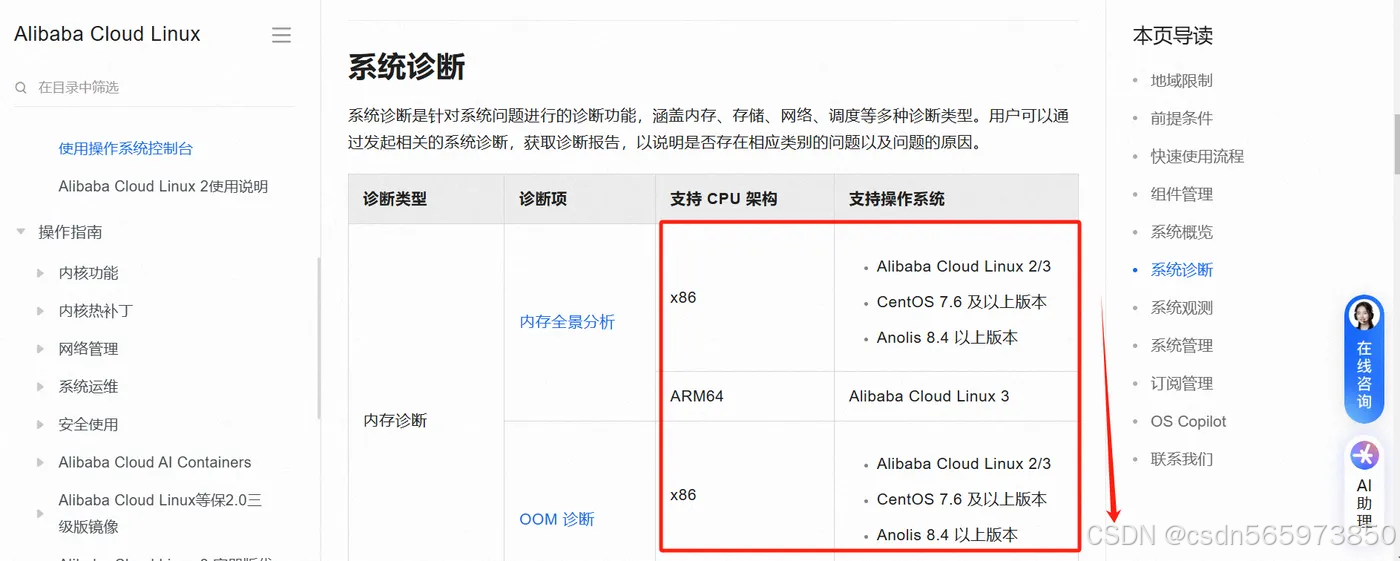
Task: Jump to 快速使用流程 in page guide
Action: 1197,156
